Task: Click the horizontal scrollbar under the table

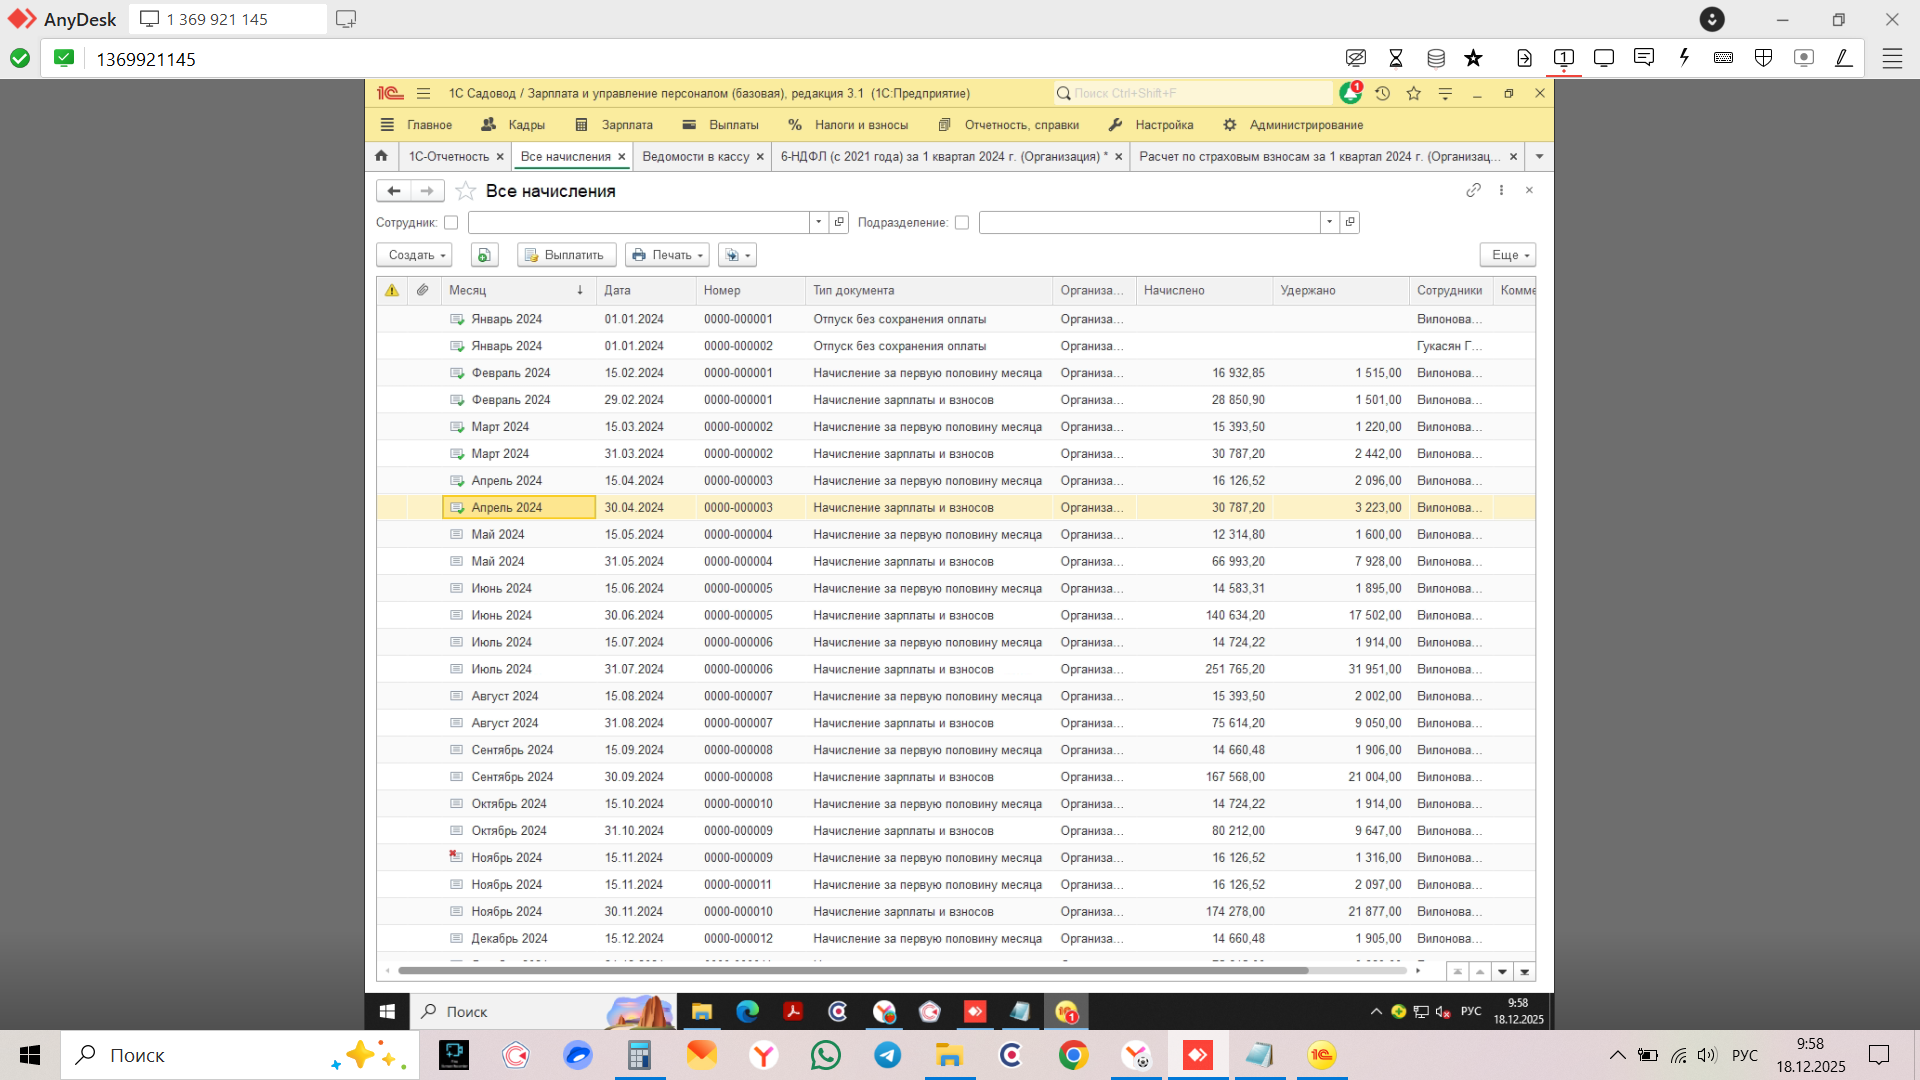Action: click(852, 970)
